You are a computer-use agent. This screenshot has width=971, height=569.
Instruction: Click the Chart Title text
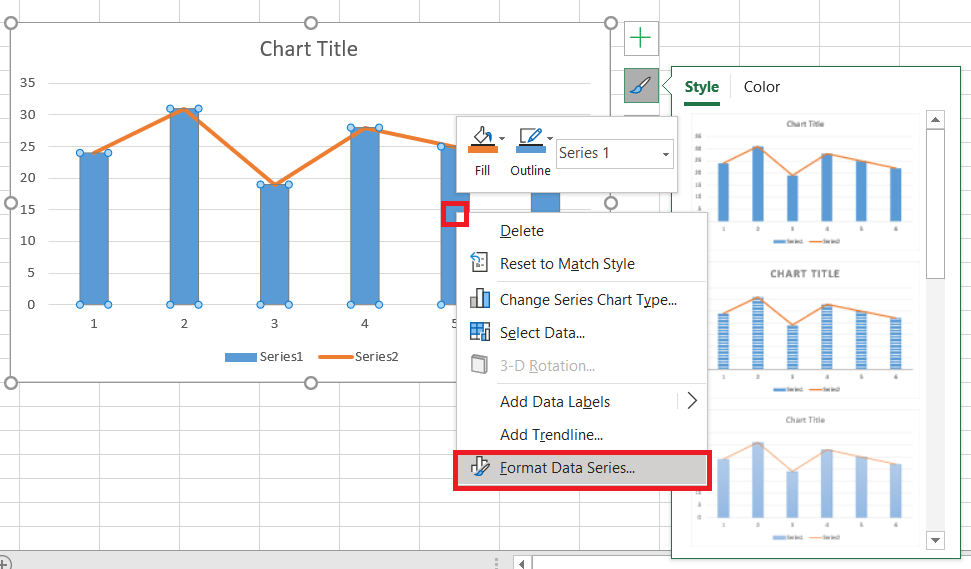point(308,49)
